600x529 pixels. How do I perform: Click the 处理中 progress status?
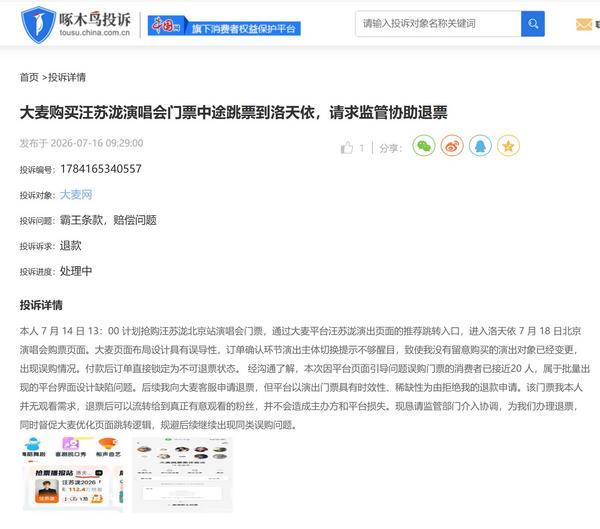click(x=76, y=271)
